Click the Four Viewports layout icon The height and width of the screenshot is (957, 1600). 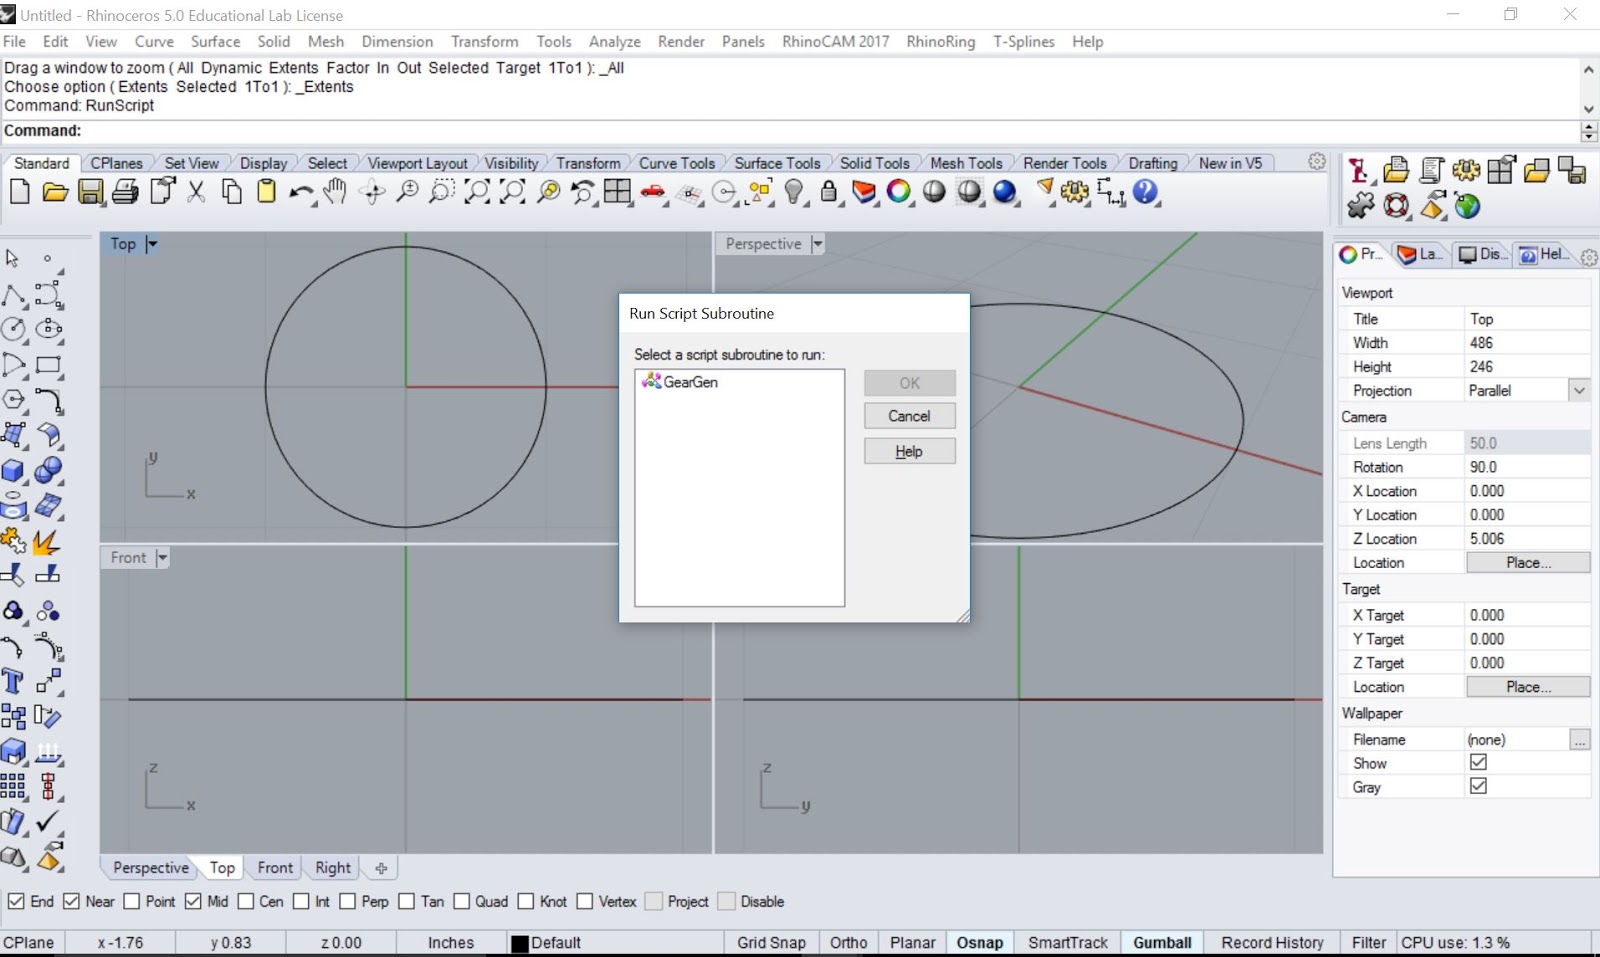pos(617,191)
